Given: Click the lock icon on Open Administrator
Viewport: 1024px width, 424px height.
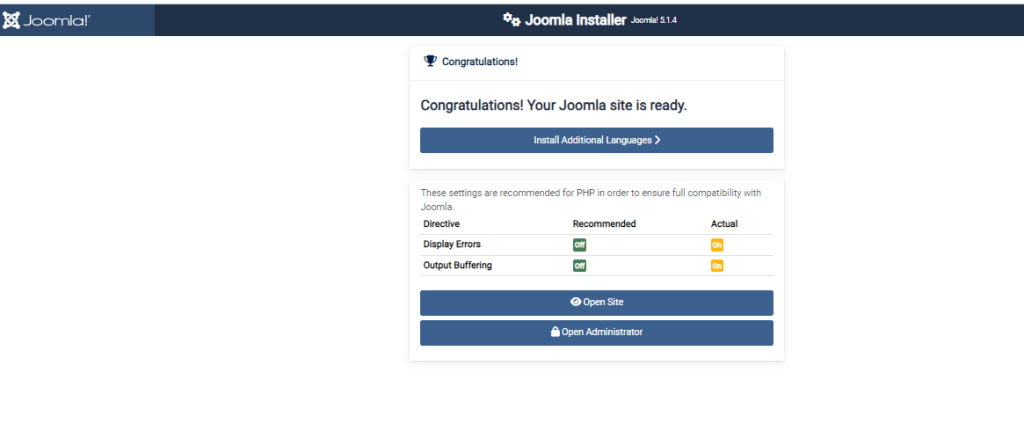Looking at the screenshot, I should pyautogui.click(x=555, y=332).
